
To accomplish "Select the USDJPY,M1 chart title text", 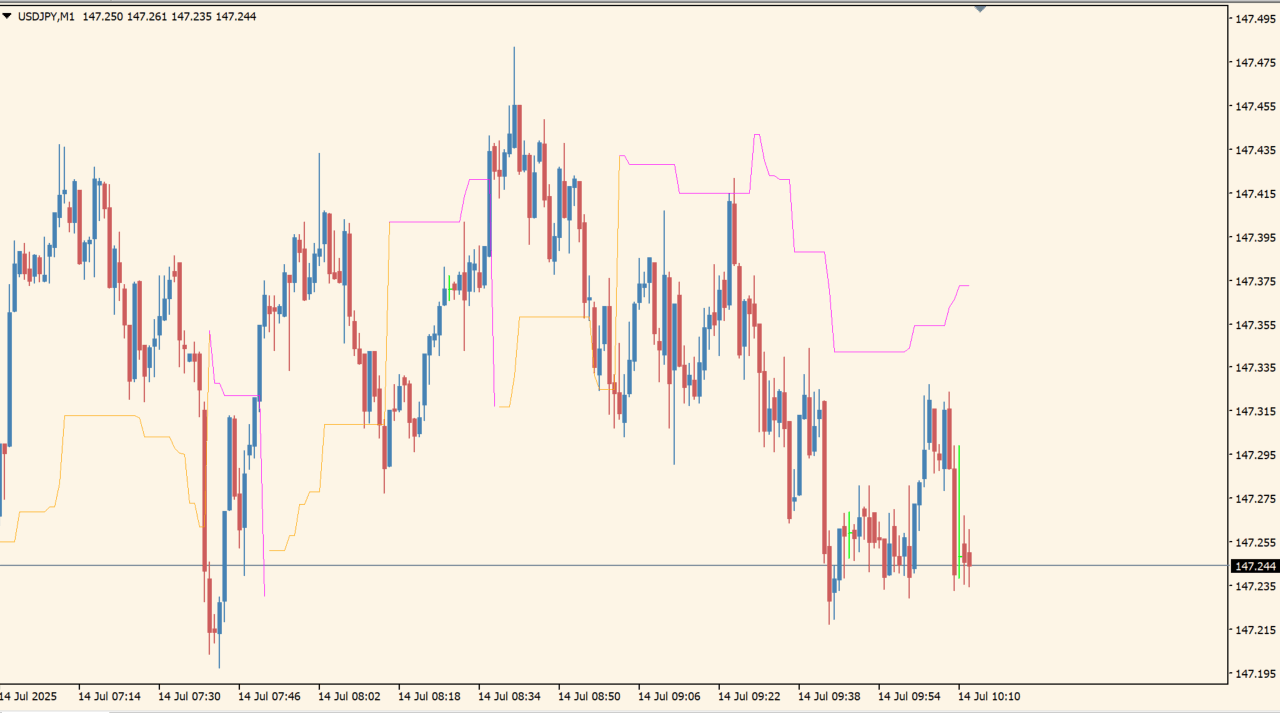I will [x=47, y=16].
